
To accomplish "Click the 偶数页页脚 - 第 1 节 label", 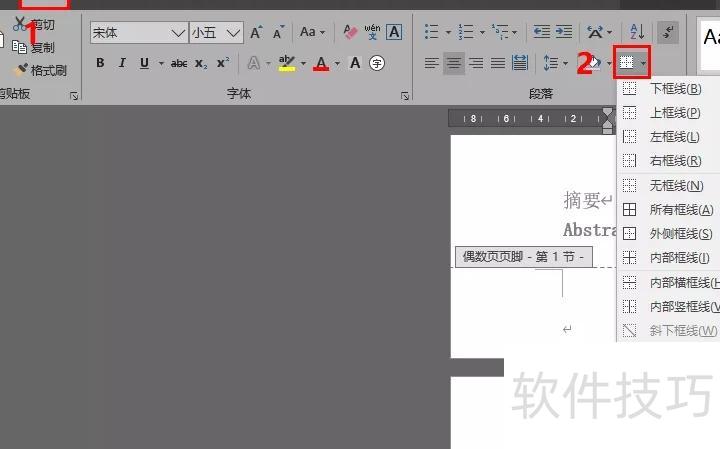I will click(x=523, y=257).
